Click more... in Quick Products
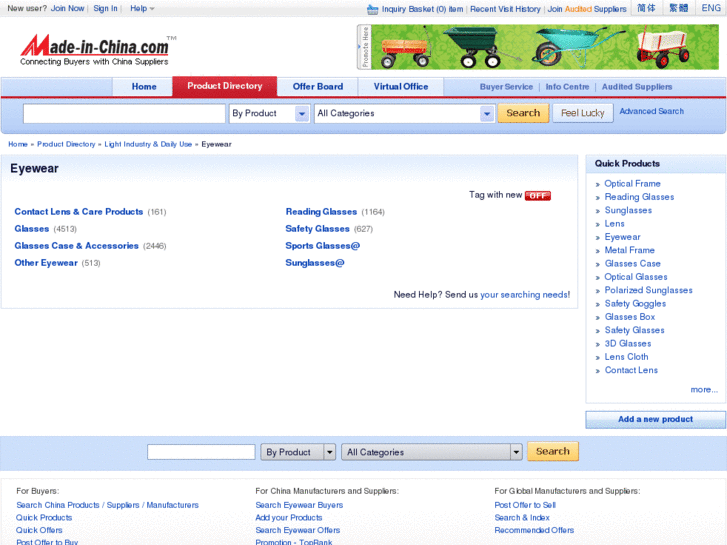This screenshot has height=545, width=727. coord(704,390)
